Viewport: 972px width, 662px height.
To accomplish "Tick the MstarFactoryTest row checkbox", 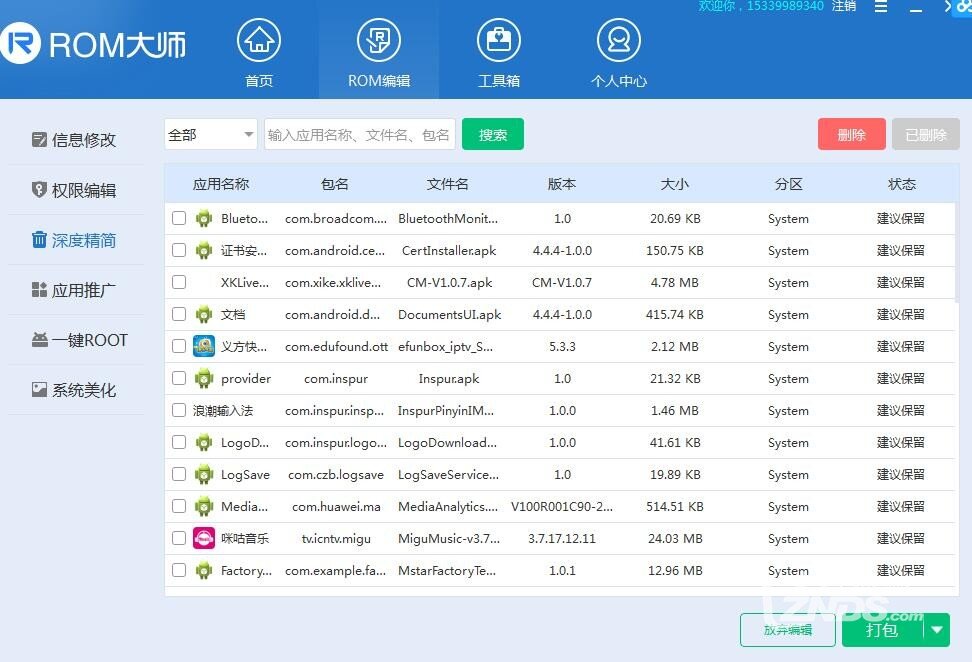I will (179, 570).
